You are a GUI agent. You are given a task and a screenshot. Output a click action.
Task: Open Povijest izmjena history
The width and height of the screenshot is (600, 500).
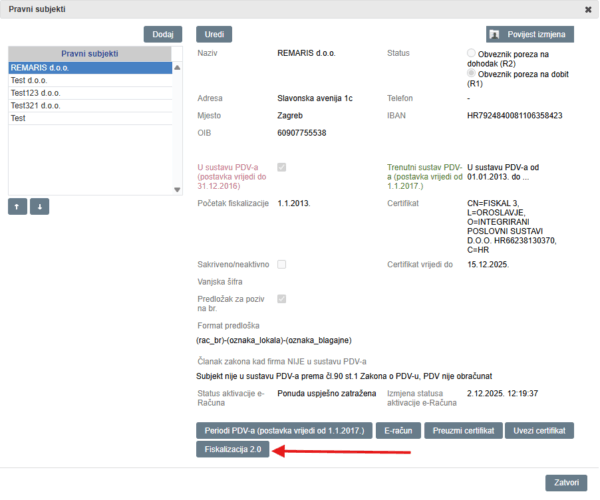530,34
